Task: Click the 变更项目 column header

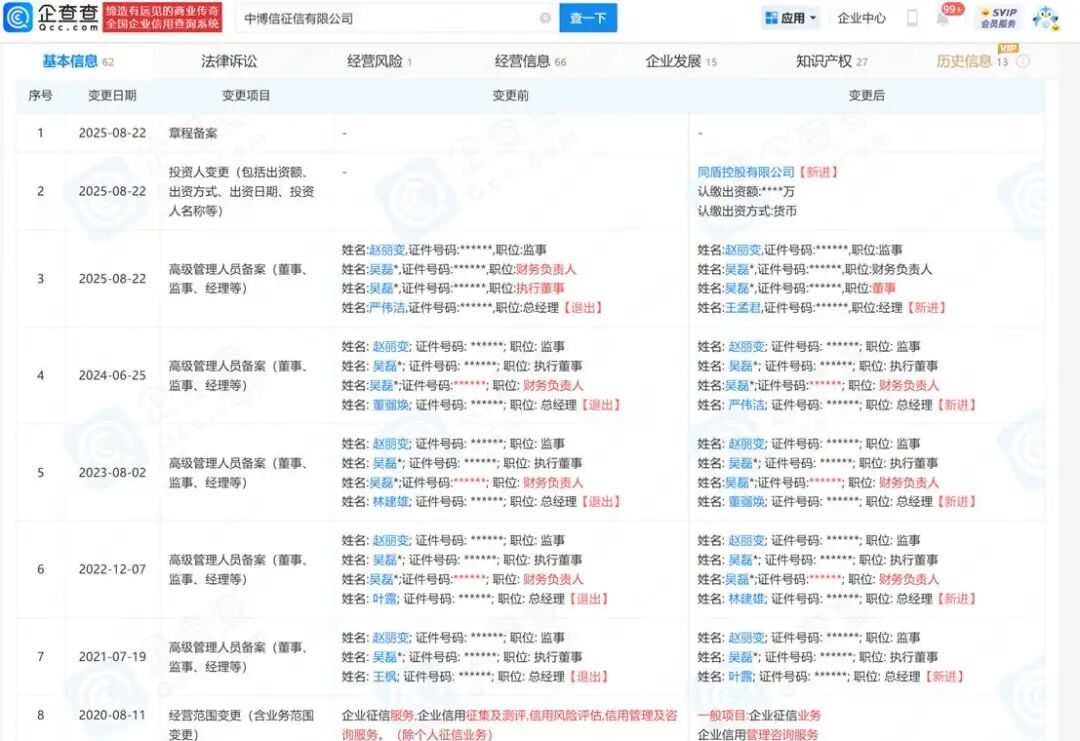Action: coord(246,96)
